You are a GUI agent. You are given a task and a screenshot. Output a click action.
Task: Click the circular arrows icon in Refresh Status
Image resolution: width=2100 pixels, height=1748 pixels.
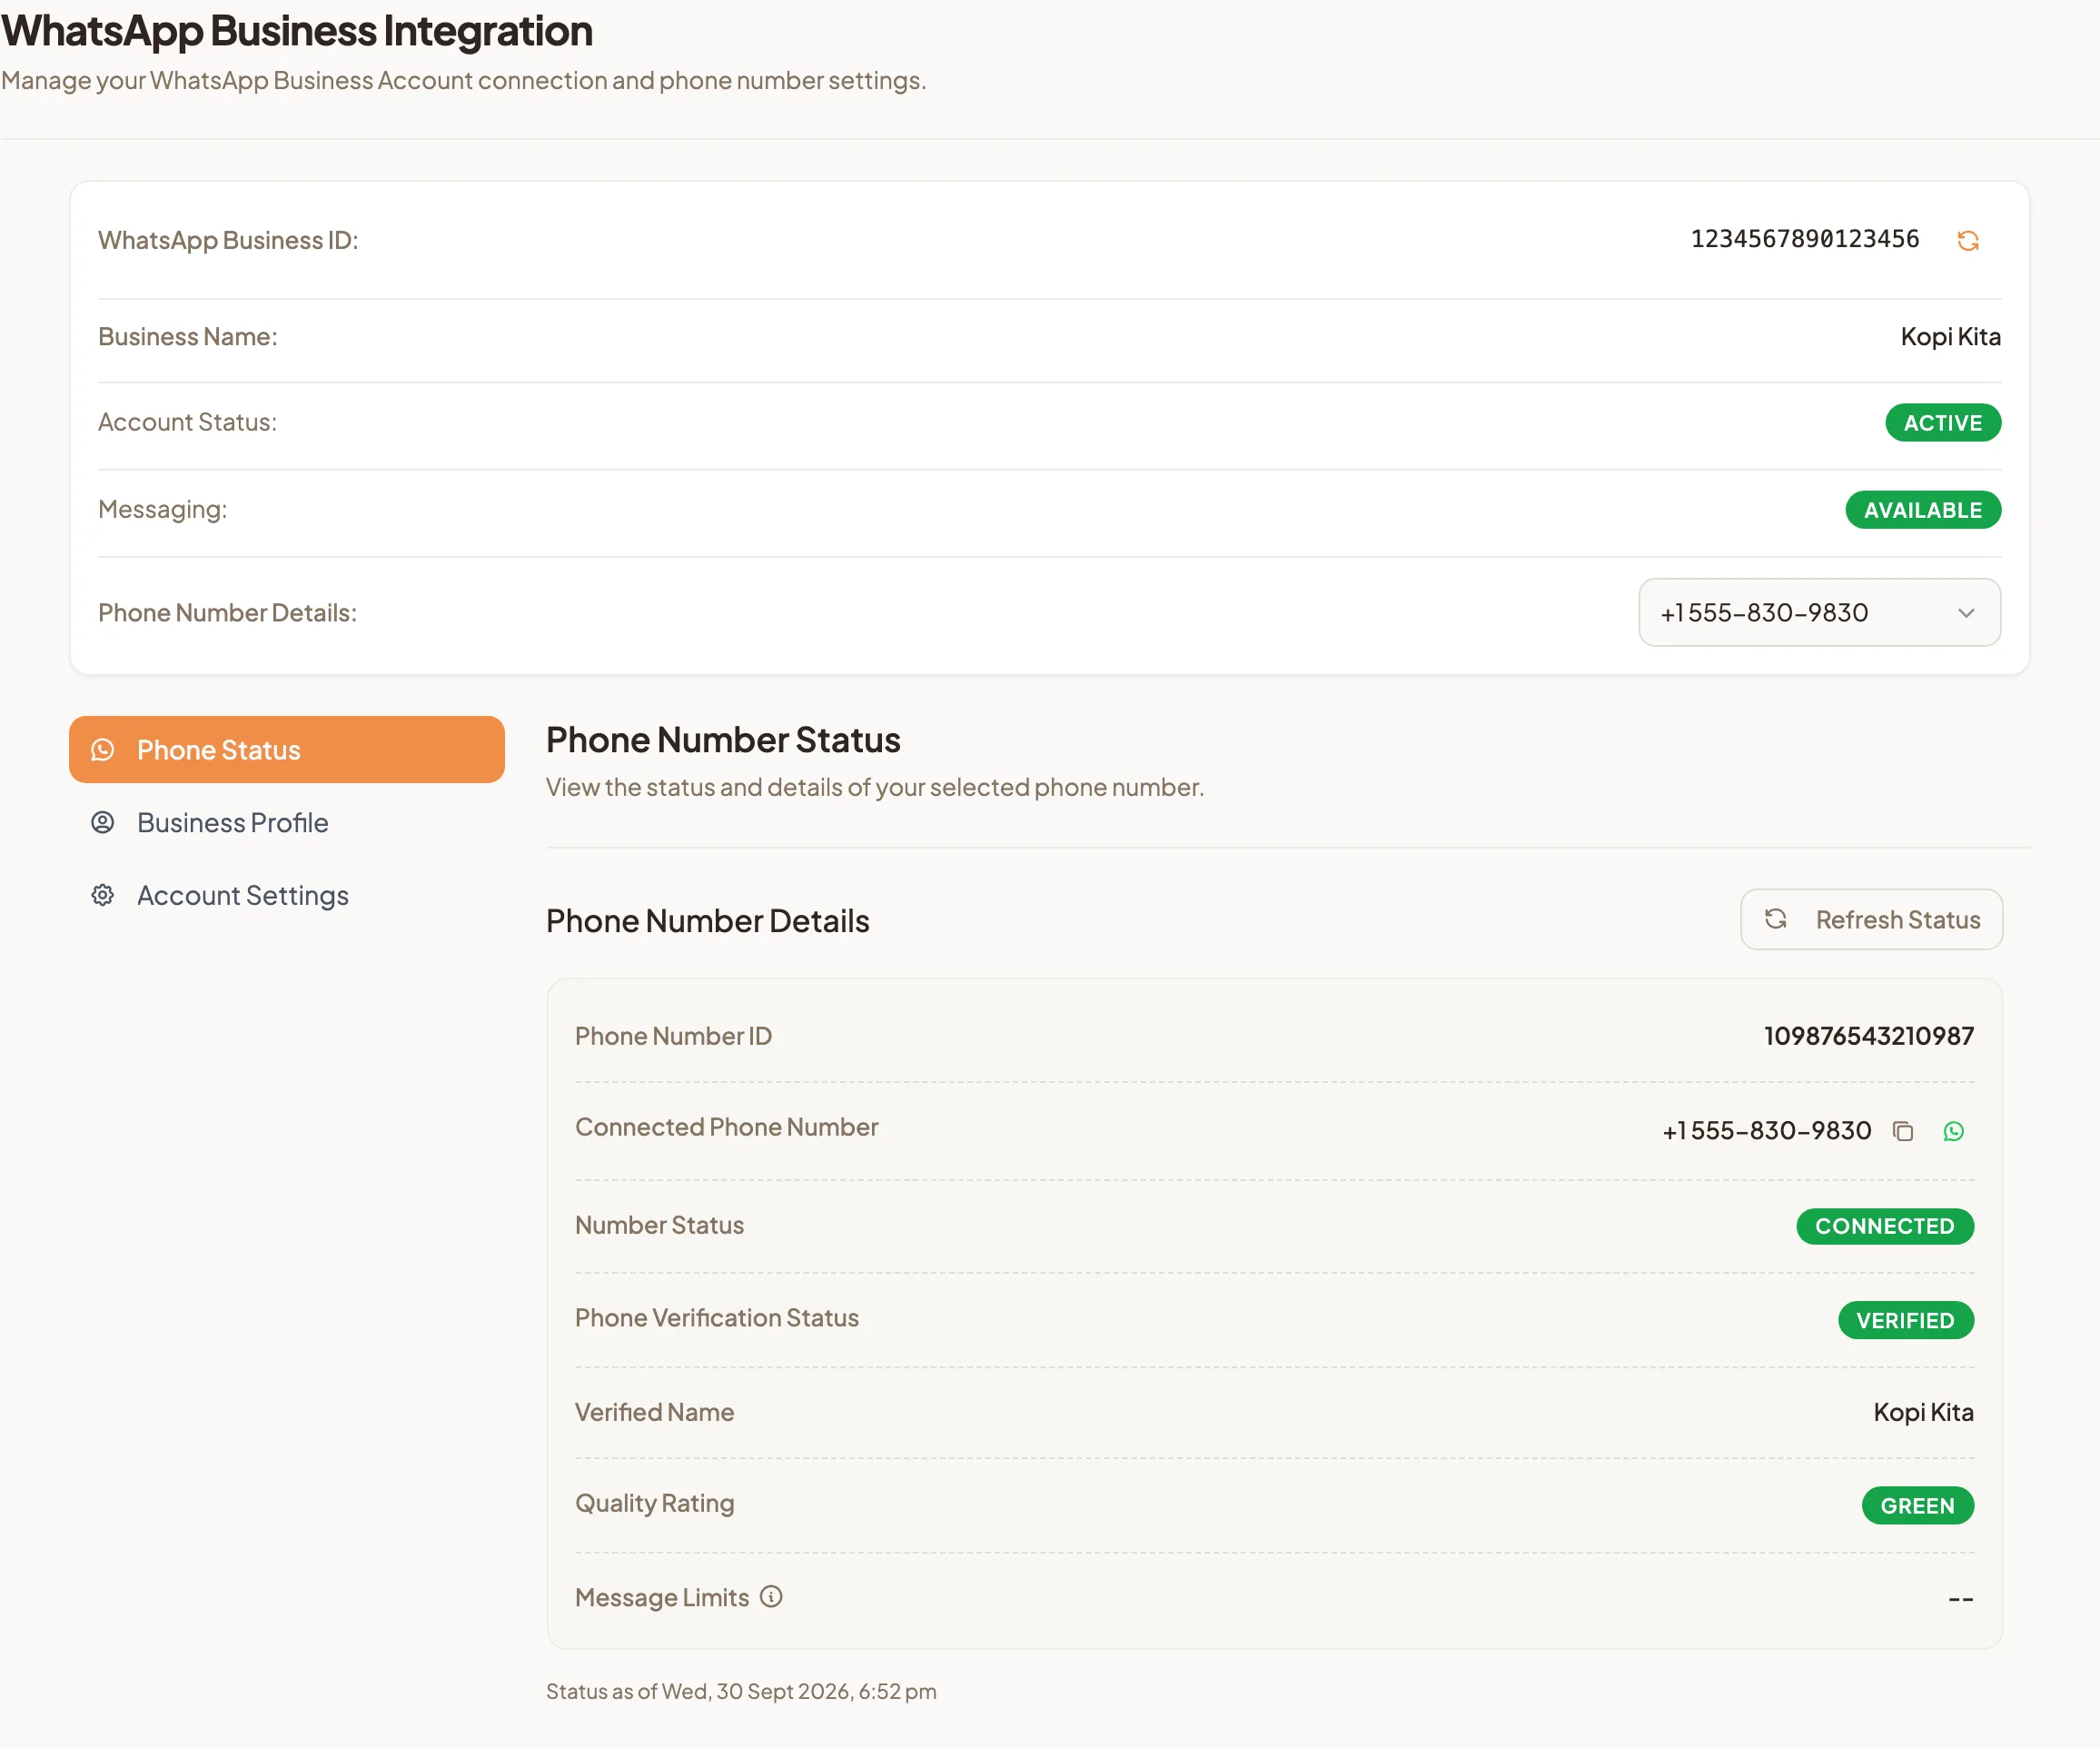coord(1775,919)
